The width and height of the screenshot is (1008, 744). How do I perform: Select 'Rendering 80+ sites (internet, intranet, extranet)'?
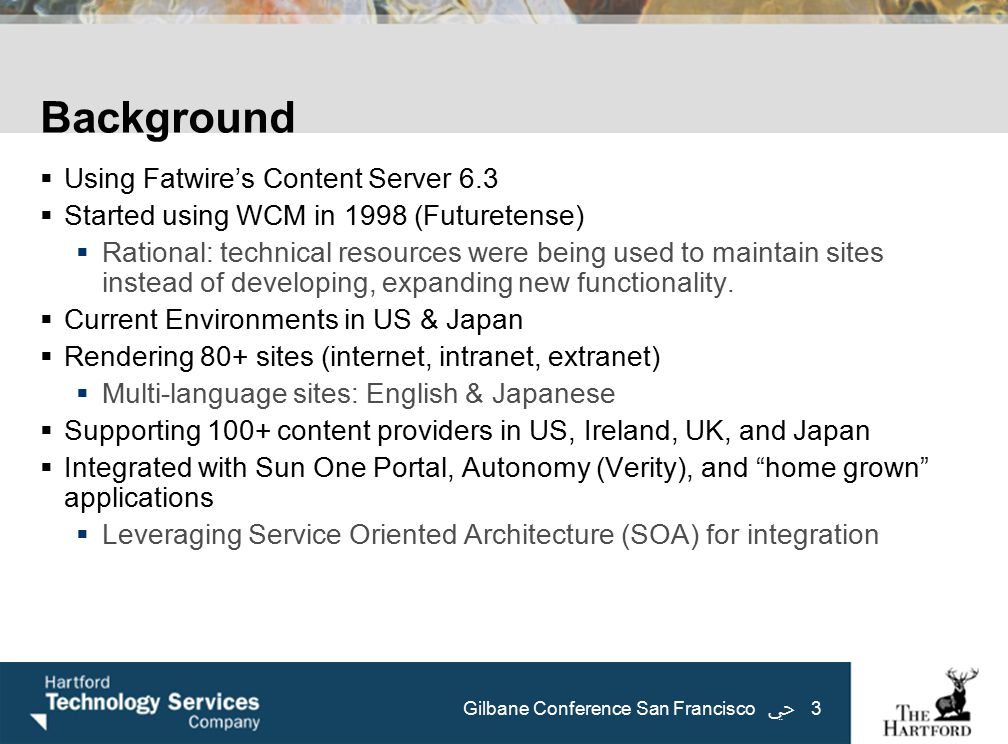pyautogui.click(x=362, y=357)
